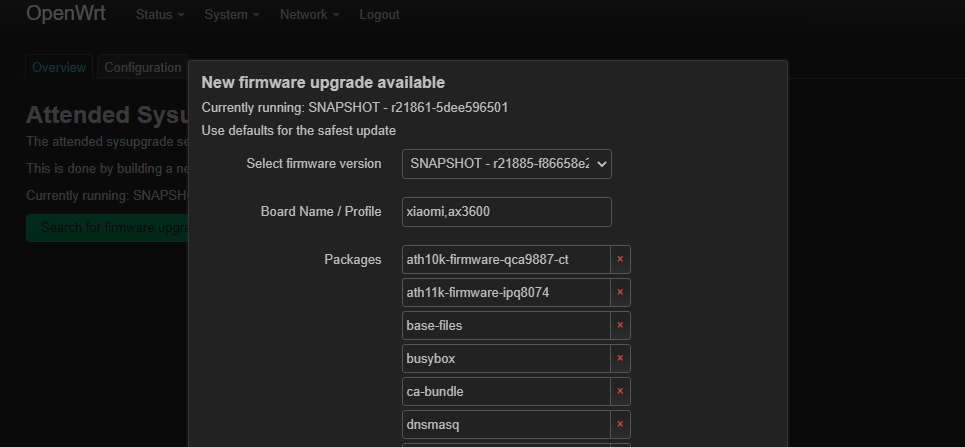
Task: Click the Logout link
Action: (x=379, y=15)
